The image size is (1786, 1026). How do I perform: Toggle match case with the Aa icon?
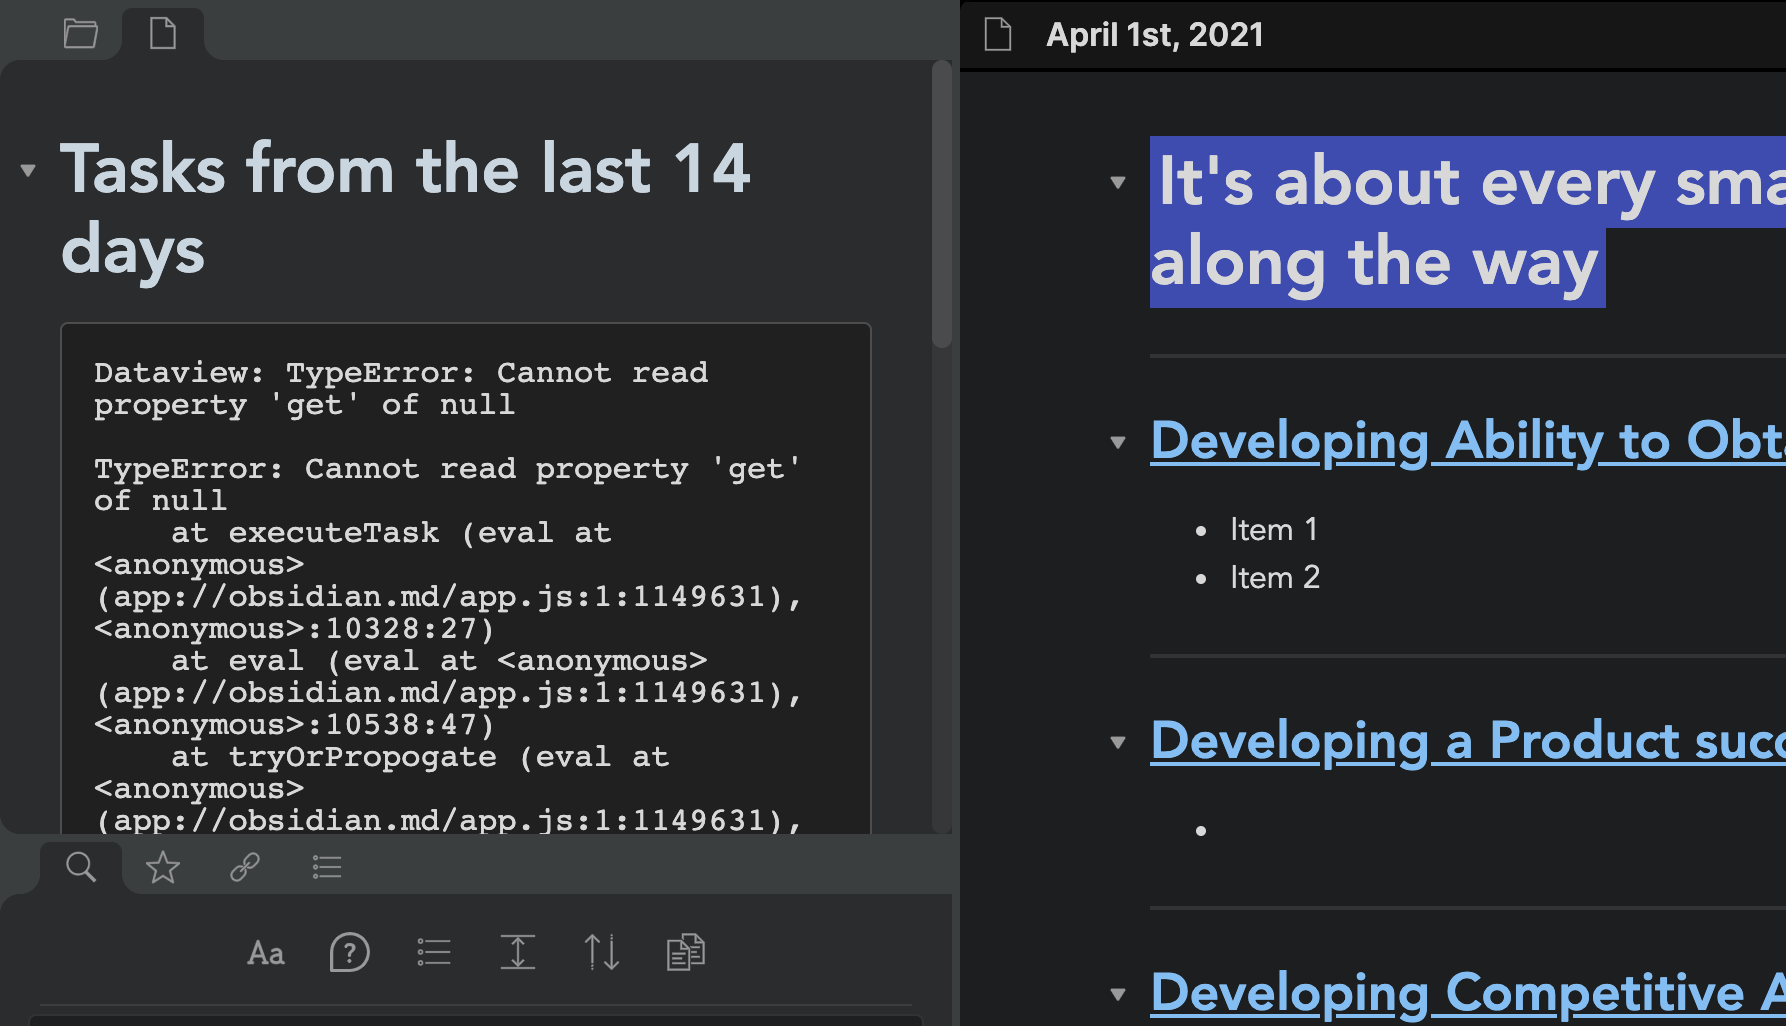coord(265,952)
